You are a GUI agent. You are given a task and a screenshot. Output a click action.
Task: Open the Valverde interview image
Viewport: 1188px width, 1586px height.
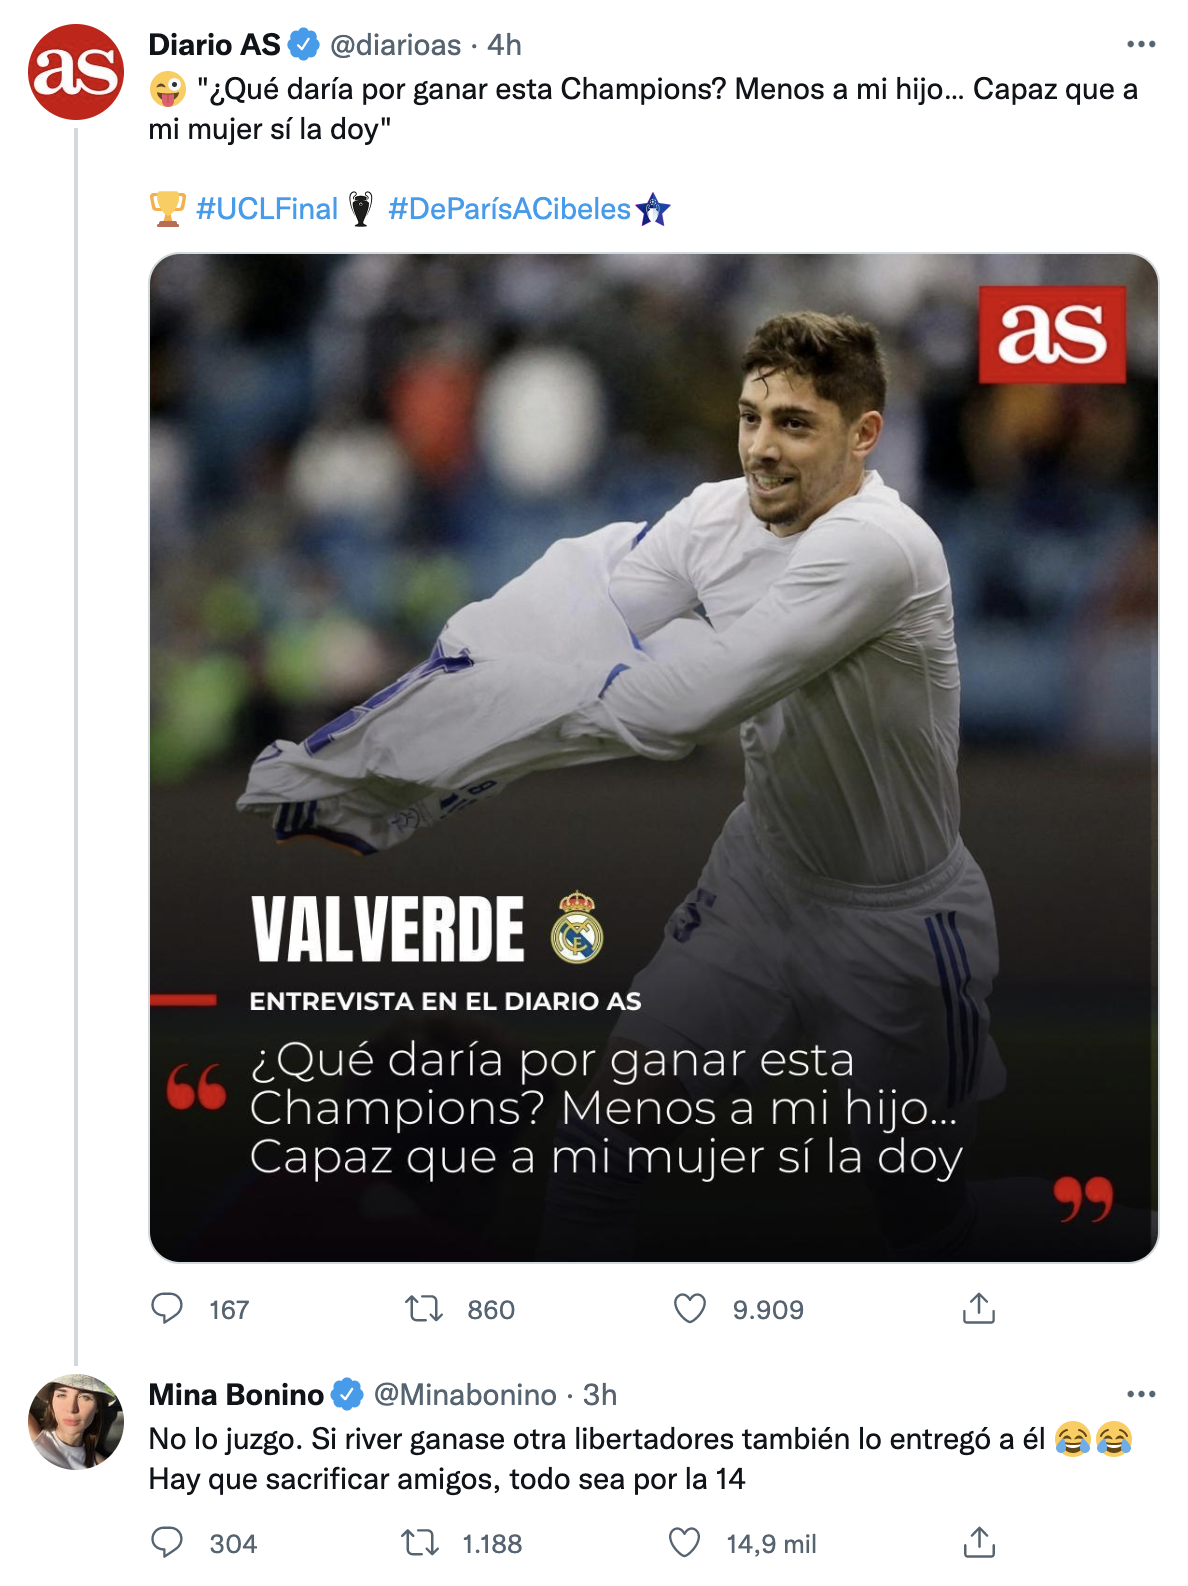(653, 757)
